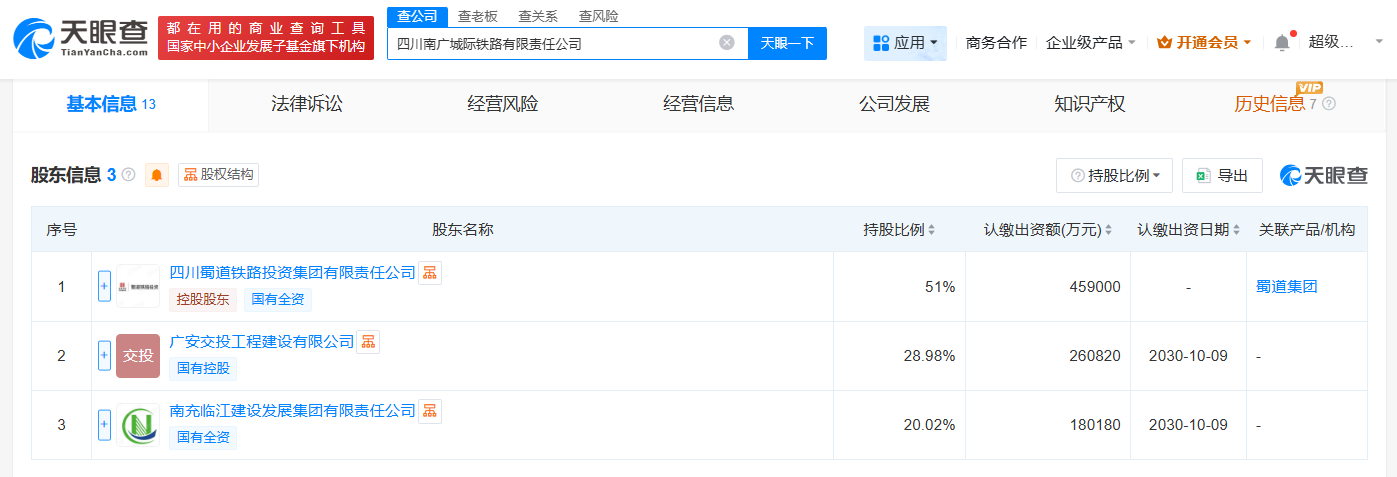Switch to 查老板 search tab
Image resolution: width=1397 pixels, height=477 pixels.
[x=477, y=16]
